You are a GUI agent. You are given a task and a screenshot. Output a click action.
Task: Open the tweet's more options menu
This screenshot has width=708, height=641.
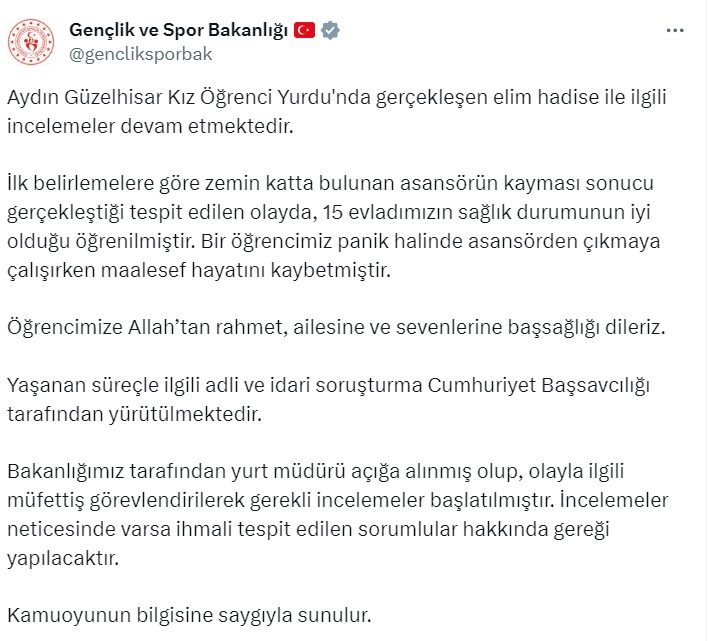pos(679,31)
